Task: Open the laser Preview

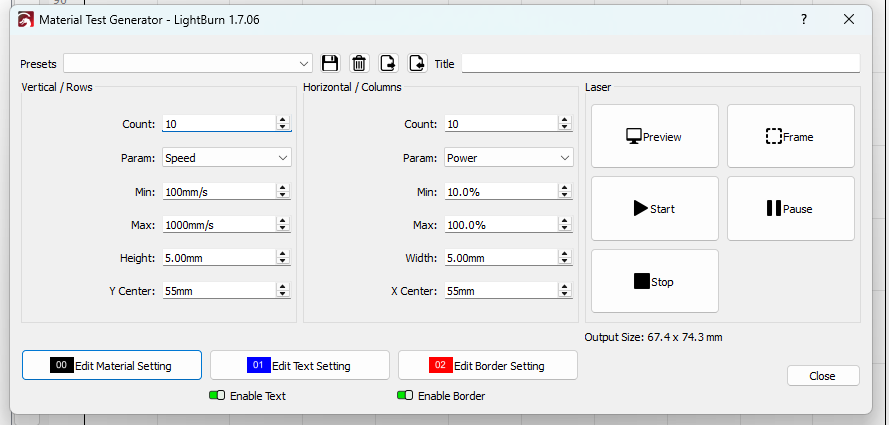Action: [655, 136]
